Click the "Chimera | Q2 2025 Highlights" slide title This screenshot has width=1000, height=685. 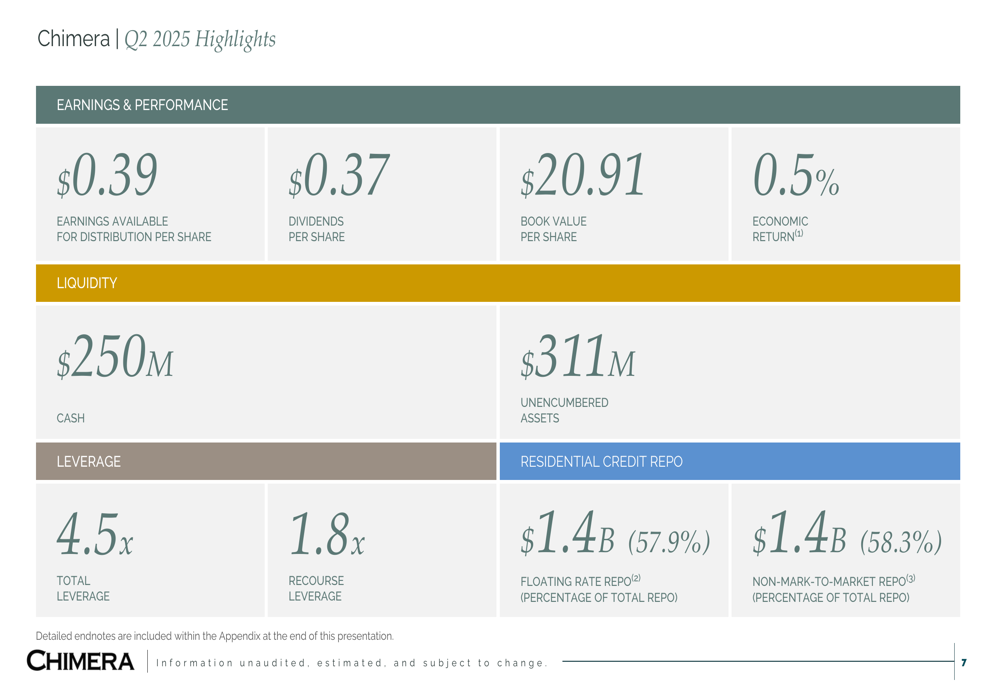[156, 39]
